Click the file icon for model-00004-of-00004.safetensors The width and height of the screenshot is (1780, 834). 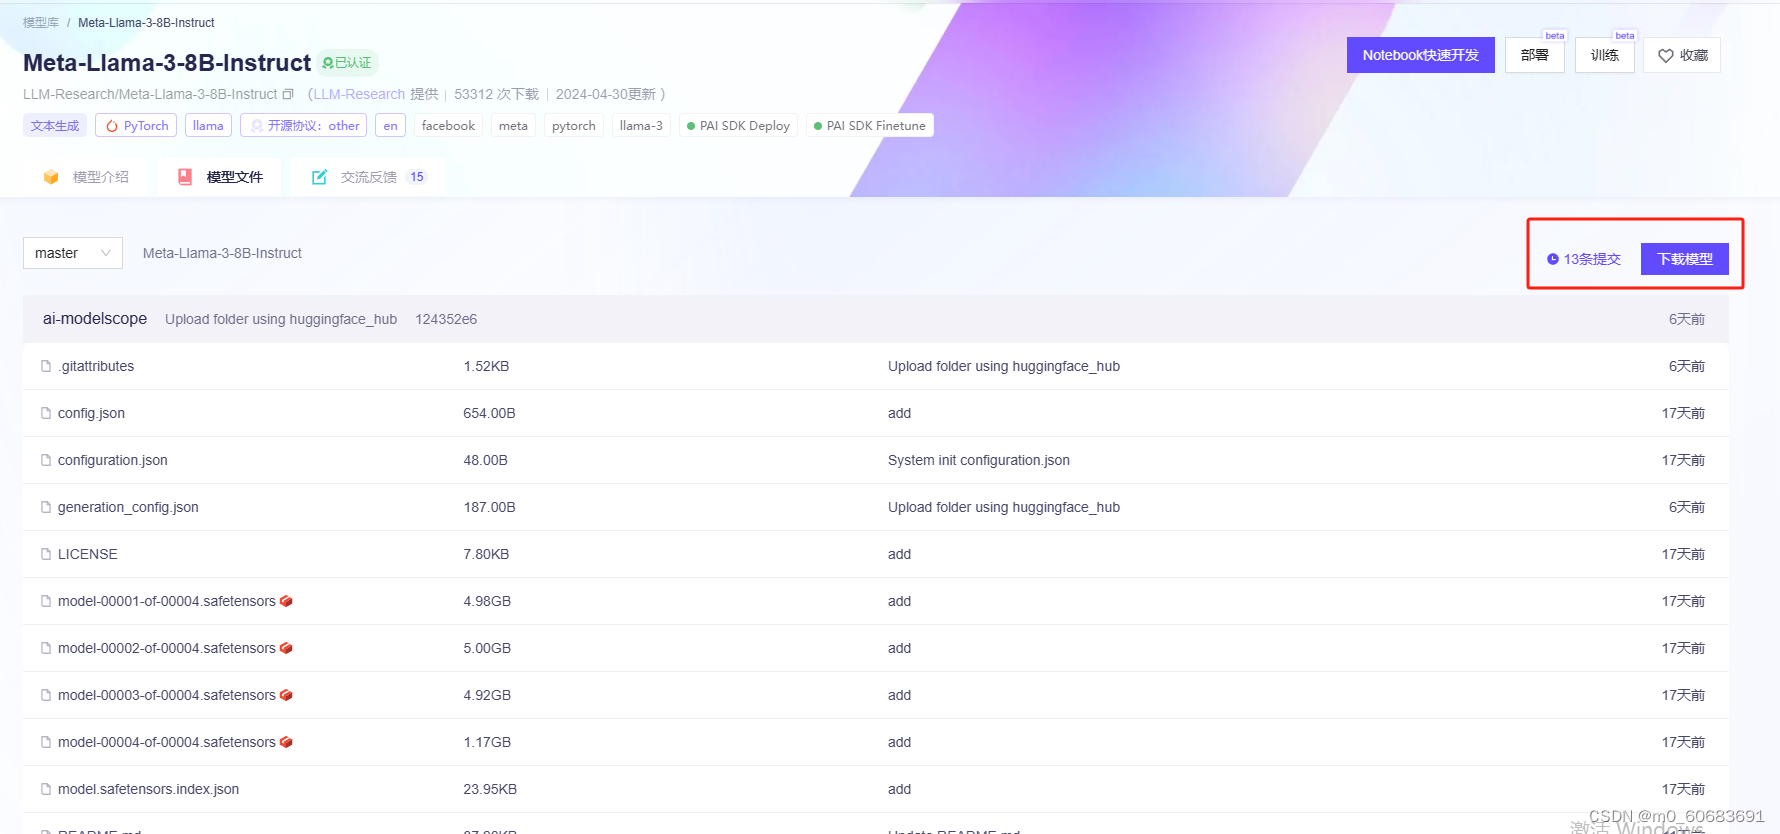pyautogui.click(x=46, y=742)
